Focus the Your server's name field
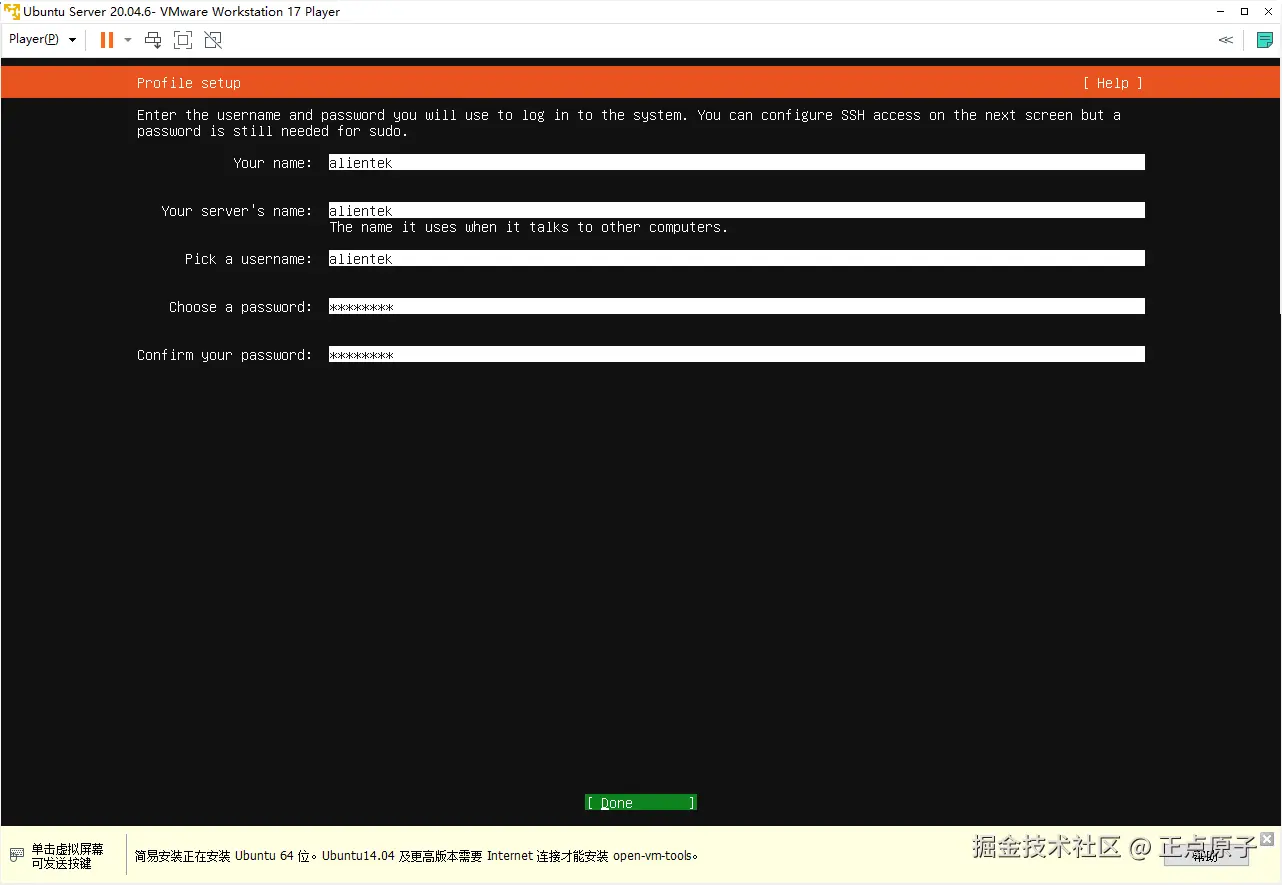1282x885 pixels. 736,210
